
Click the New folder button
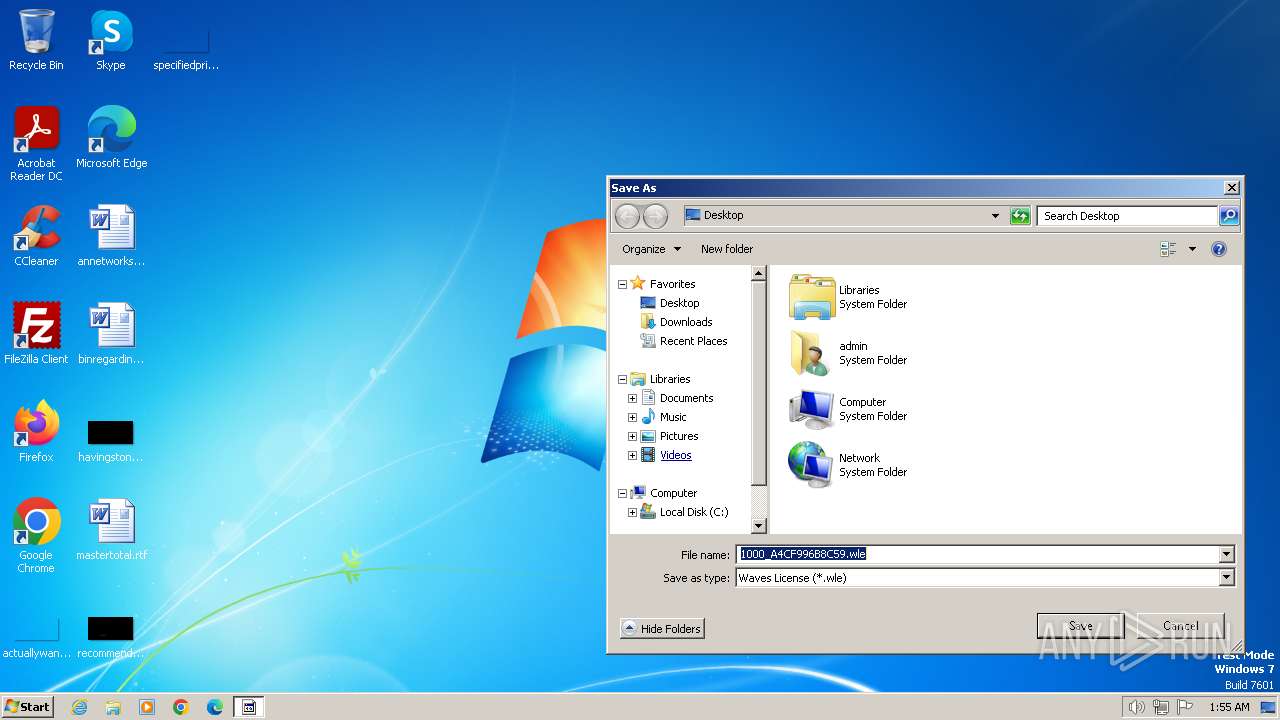[727, 249]
